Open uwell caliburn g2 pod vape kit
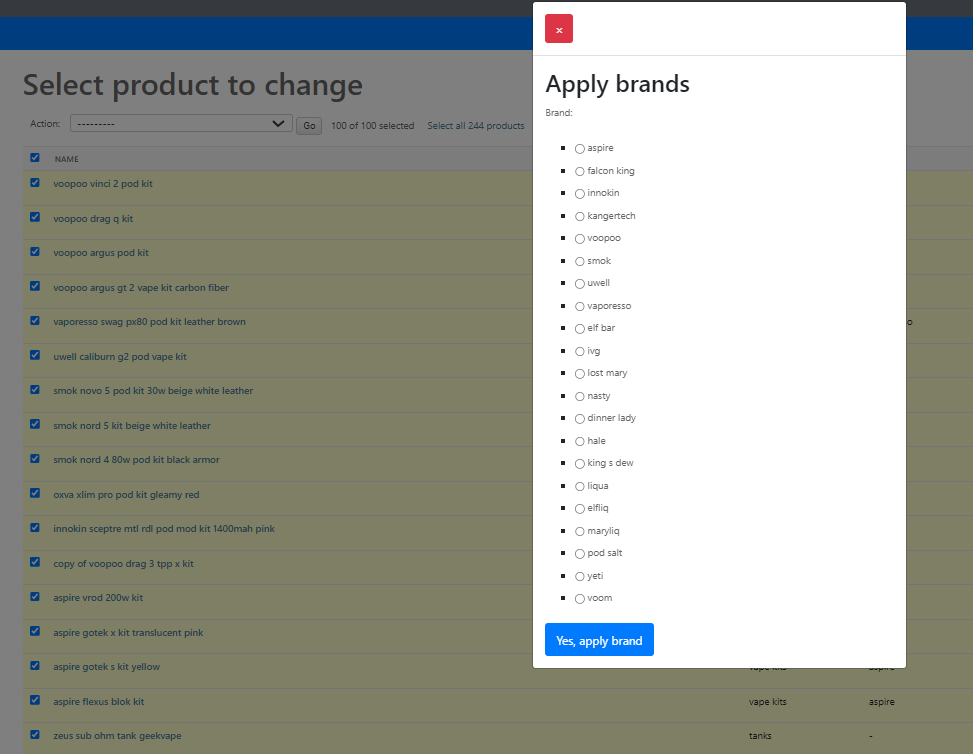Image resolution: width=973 pixels, height=754 pixels. tap(120, 357)
